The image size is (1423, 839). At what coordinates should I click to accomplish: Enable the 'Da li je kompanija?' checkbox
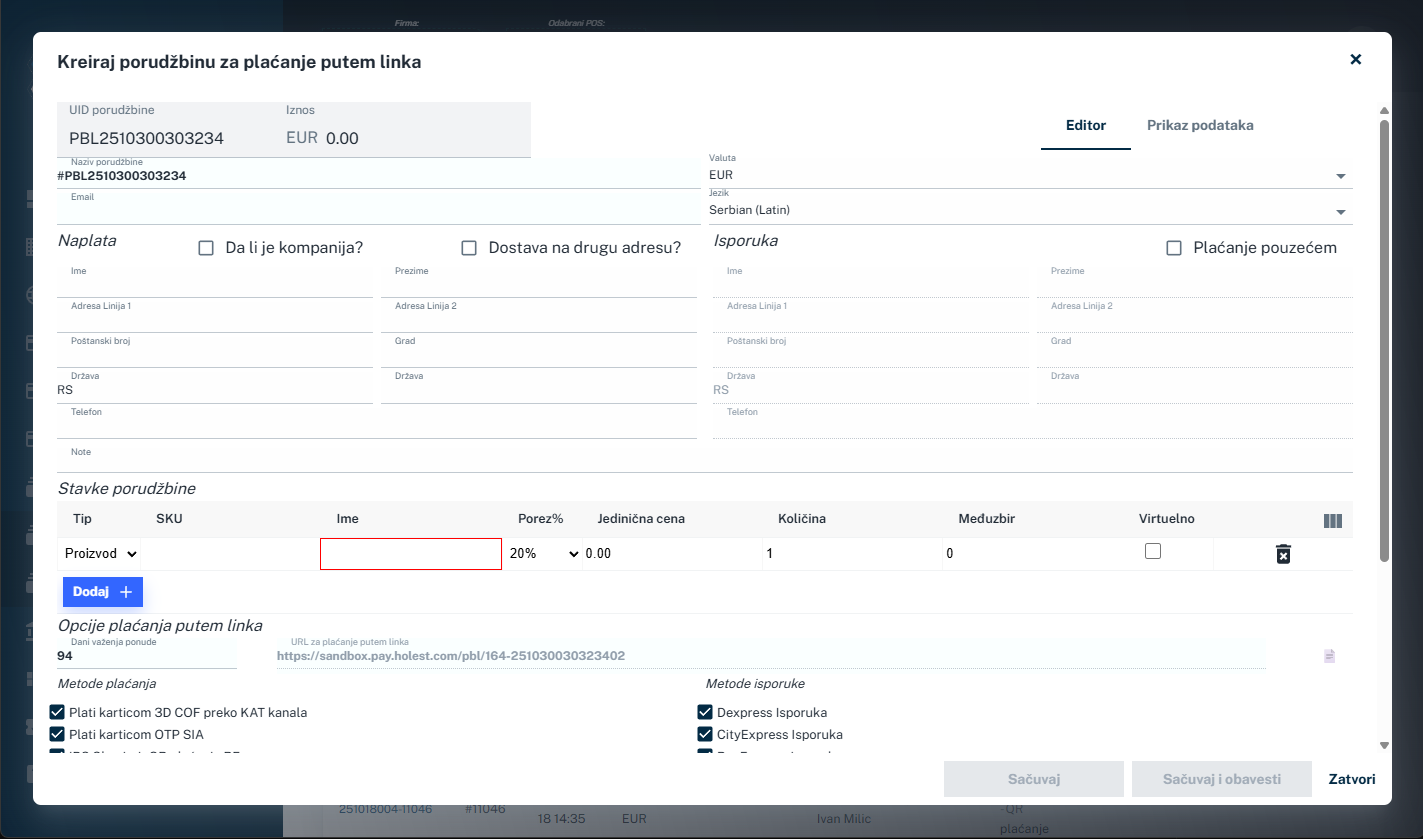pos(206,246)
